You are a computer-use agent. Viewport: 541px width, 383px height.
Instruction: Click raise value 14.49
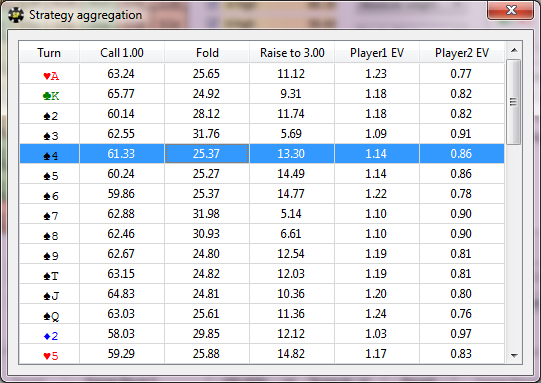pyautogui.click(x=291, y=174)
